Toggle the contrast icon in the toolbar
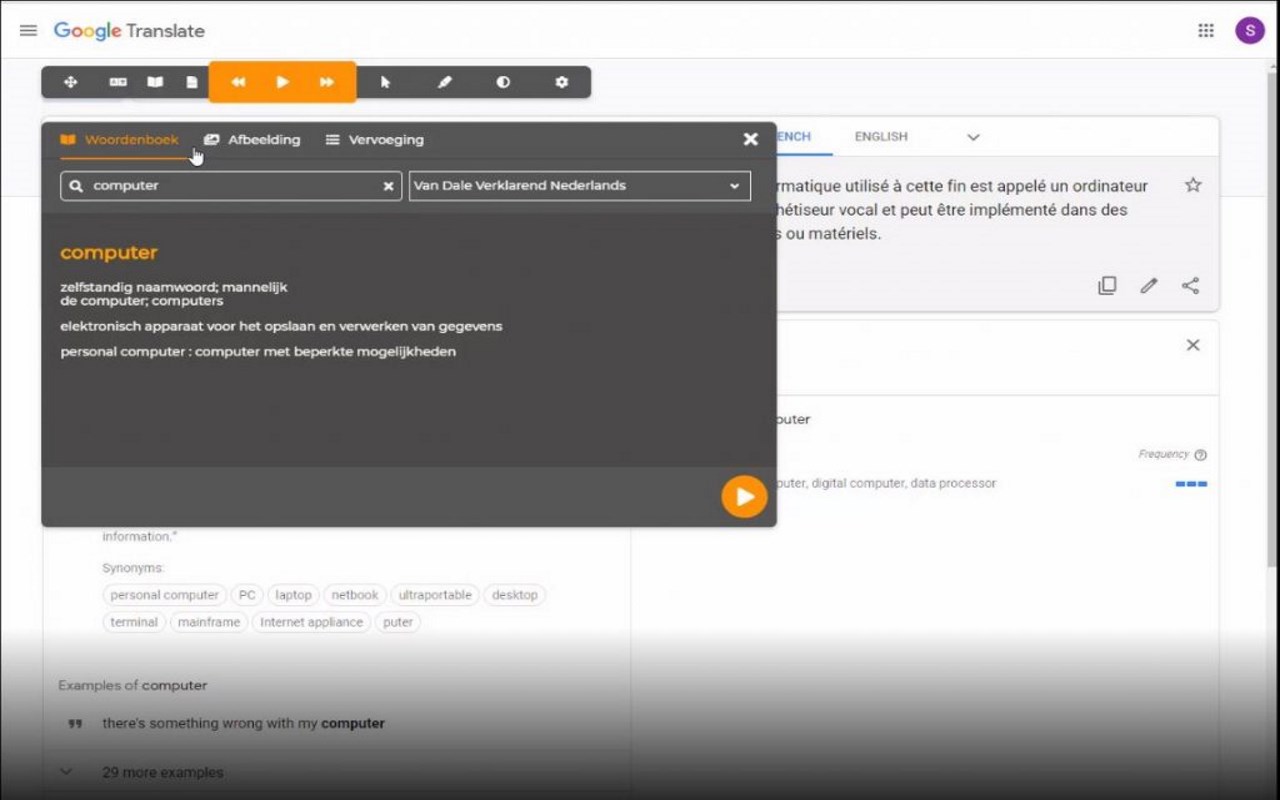Viewport: 1280px width, 800px height. [503, 82]
